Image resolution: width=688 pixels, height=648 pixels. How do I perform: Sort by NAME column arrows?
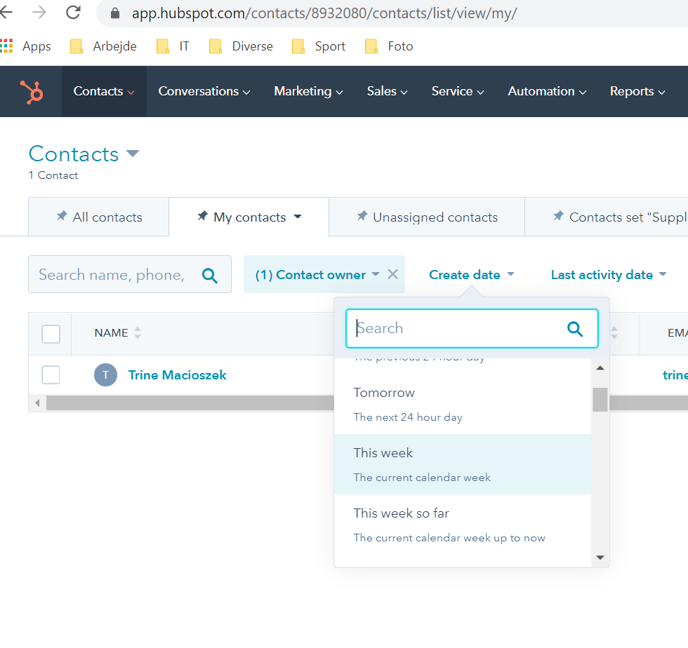coord(137,333)
